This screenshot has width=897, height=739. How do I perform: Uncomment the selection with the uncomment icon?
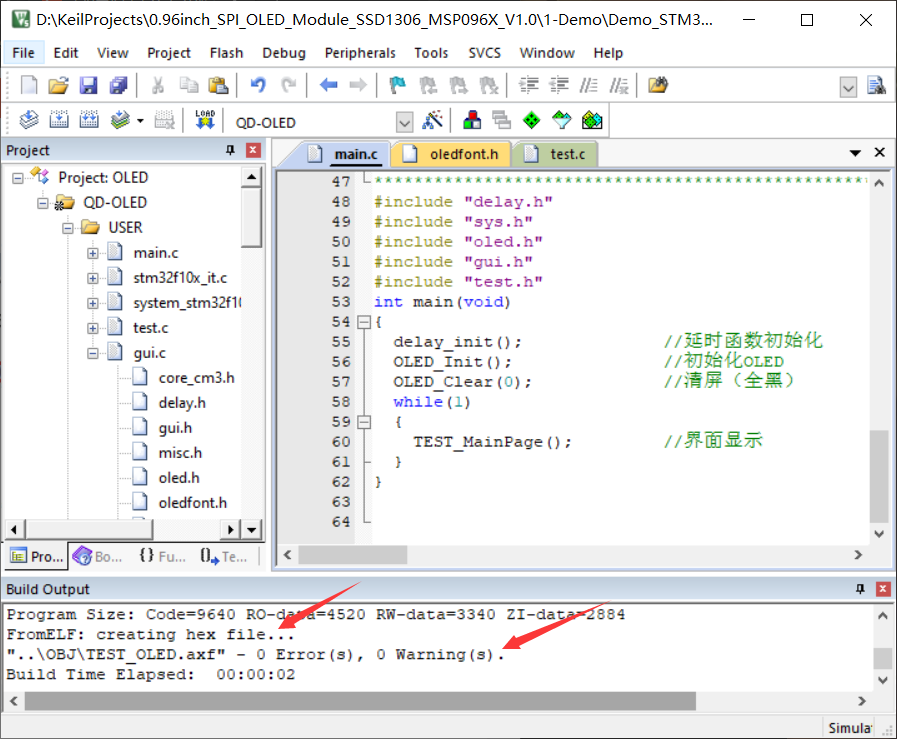click(619, 85)
